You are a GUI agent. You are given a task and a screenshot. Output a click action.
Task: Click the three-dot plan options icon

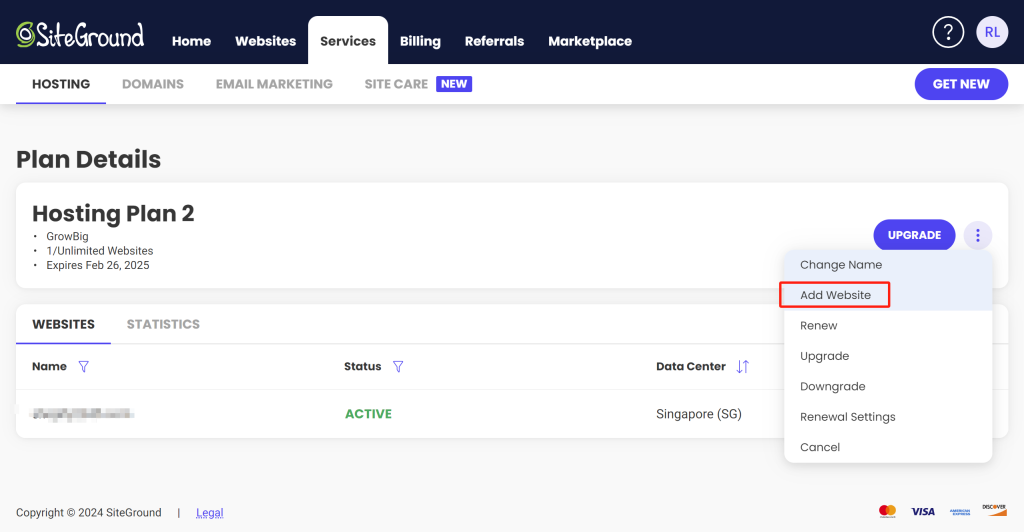(x=977, y=235)
